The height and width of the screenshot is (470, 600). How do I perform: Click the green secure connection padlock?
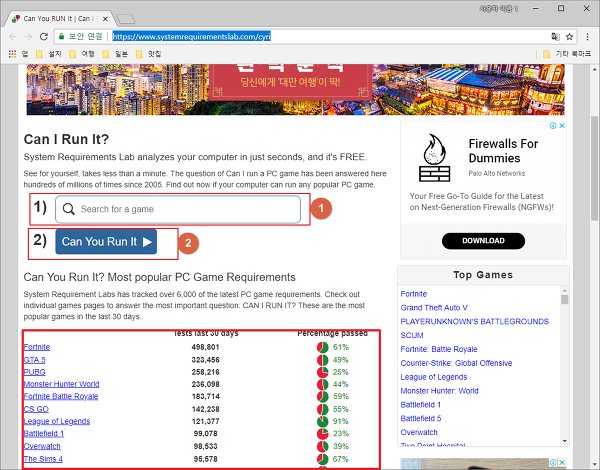[61, 36]
